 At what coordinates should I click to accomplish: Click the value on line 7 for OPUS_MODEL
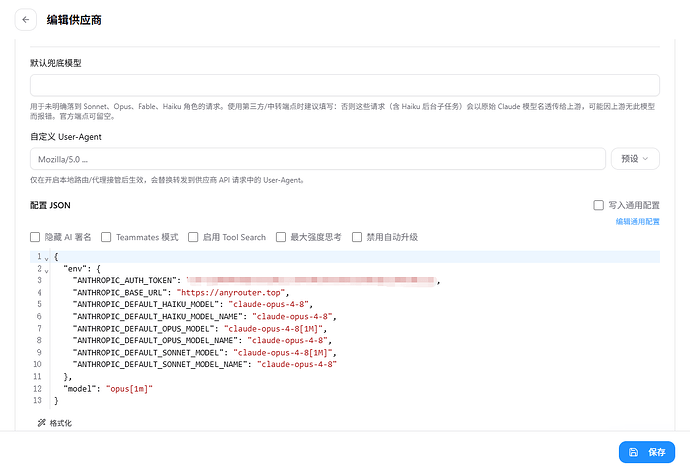(x=273, y=329)
